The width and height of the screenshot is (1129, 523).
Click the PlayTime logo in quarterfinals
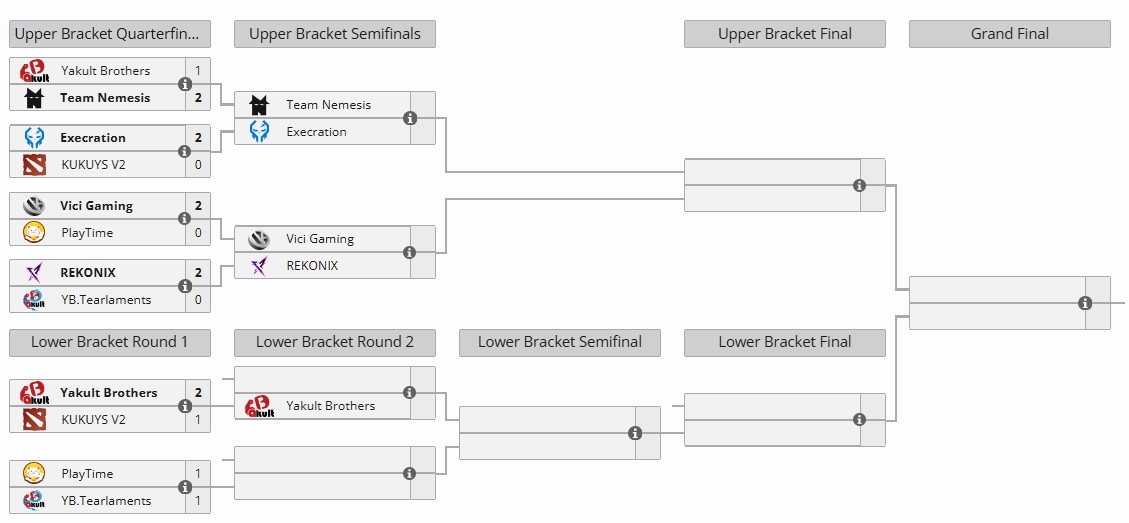(34, 233)
